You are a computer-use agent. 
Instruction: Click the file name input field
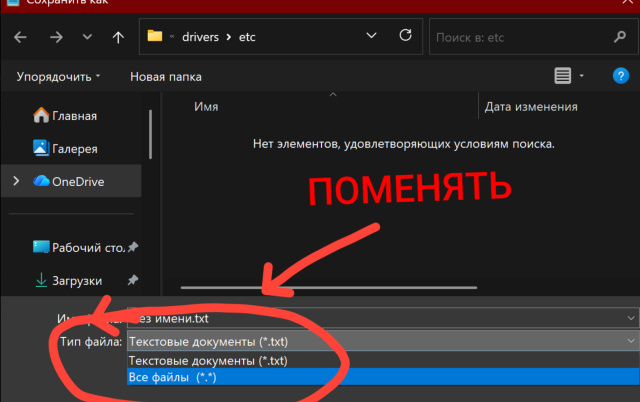[383, 318]
